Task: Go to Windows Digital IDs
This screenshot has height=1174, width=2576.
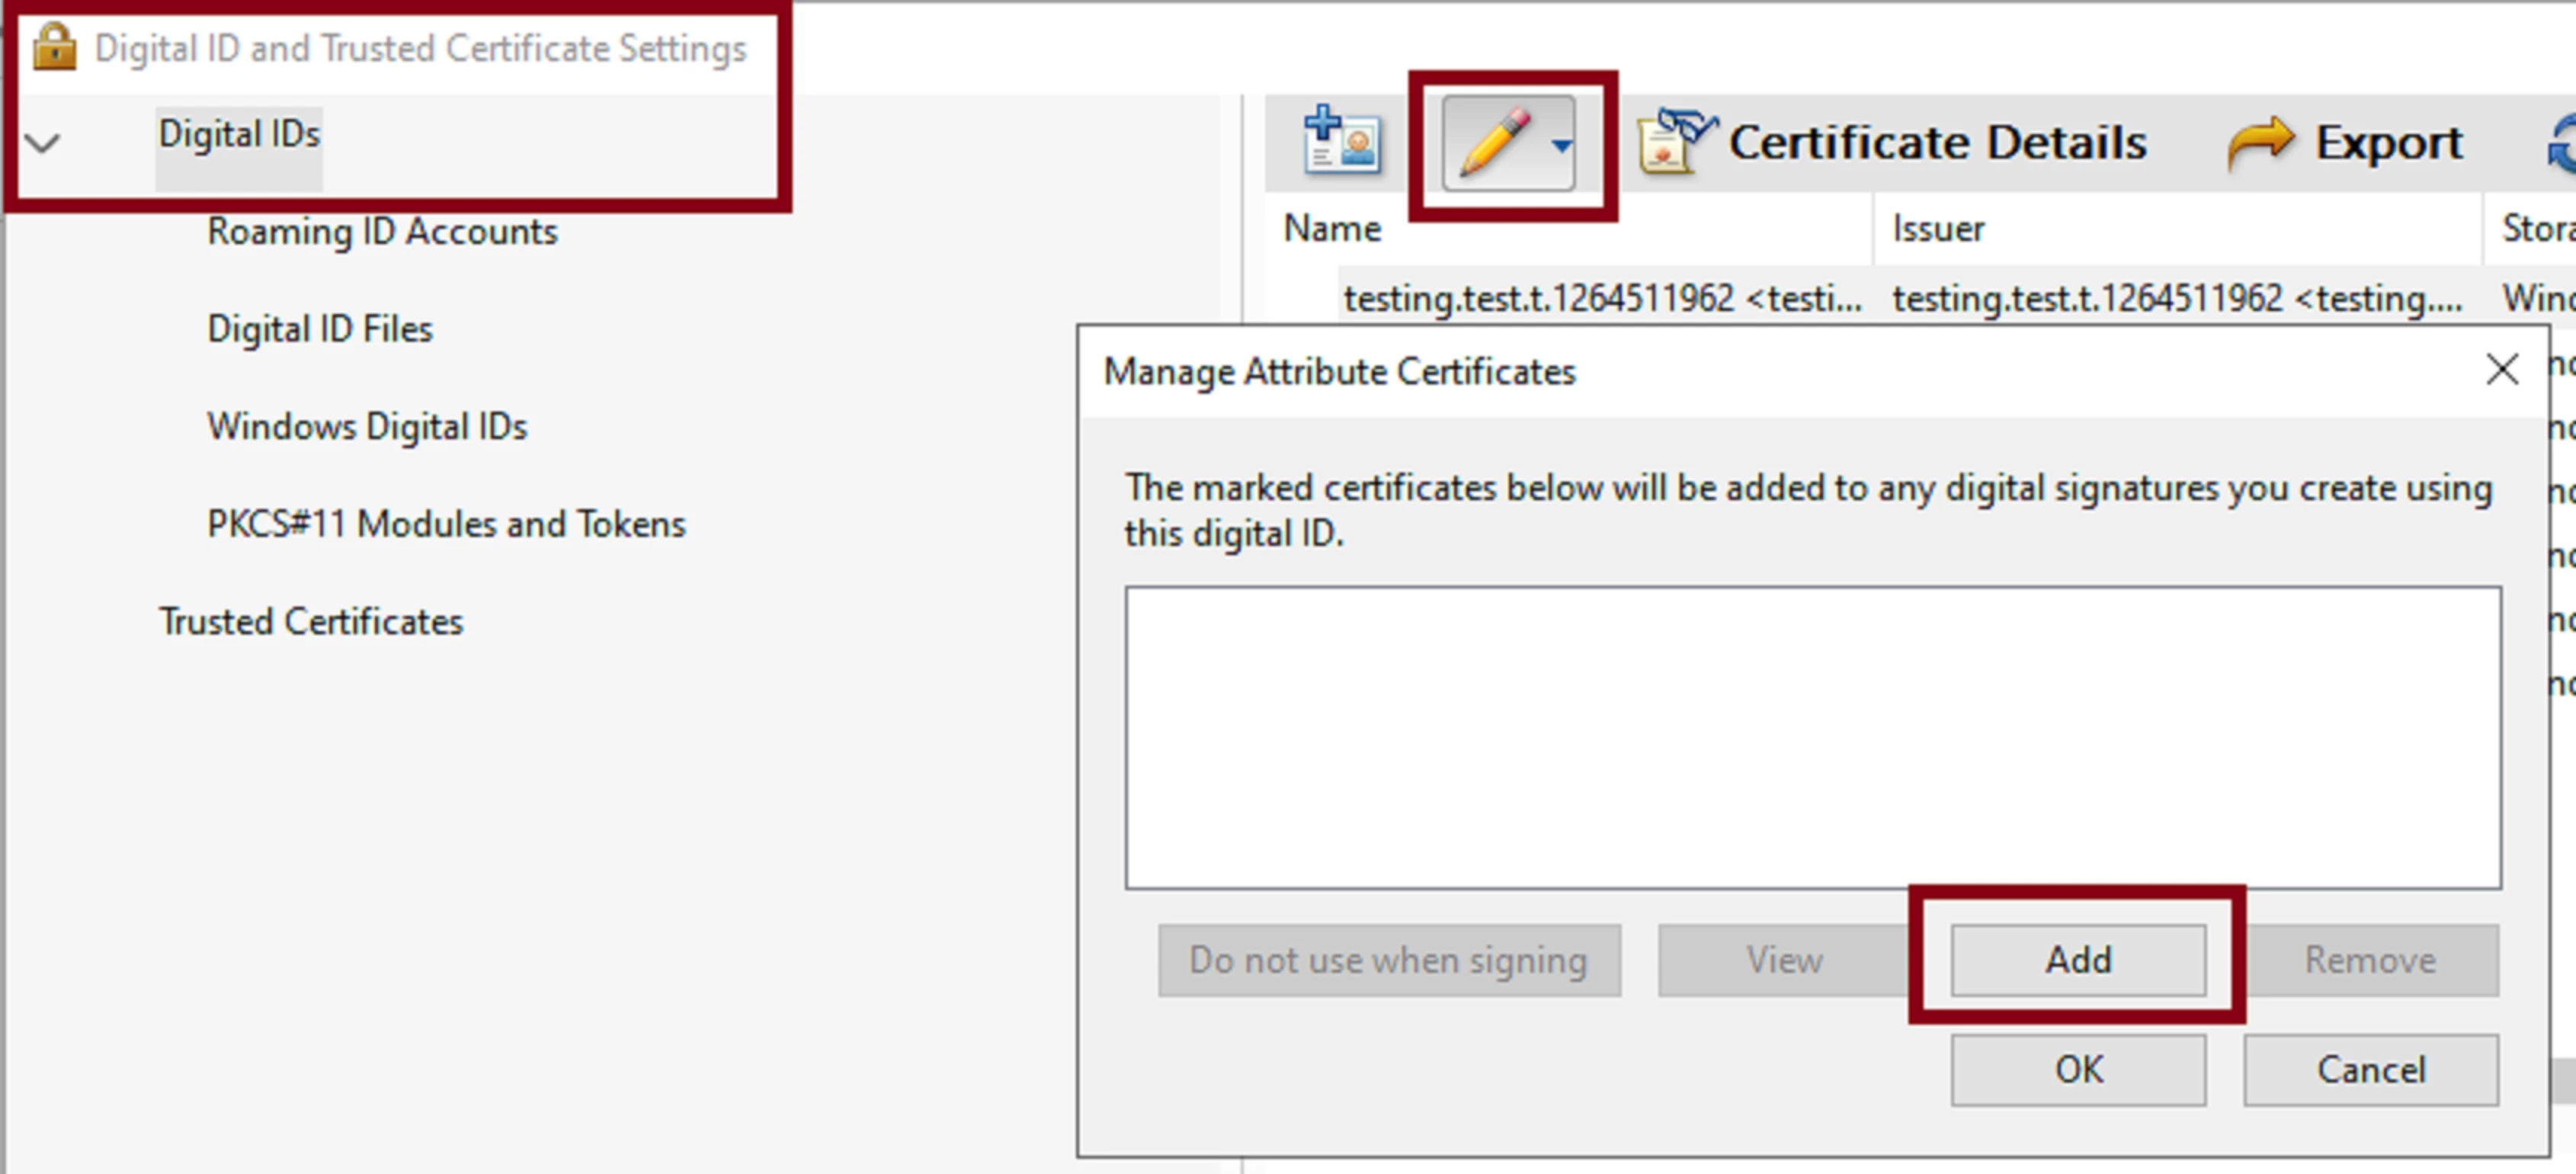Action: click(367, 427)
